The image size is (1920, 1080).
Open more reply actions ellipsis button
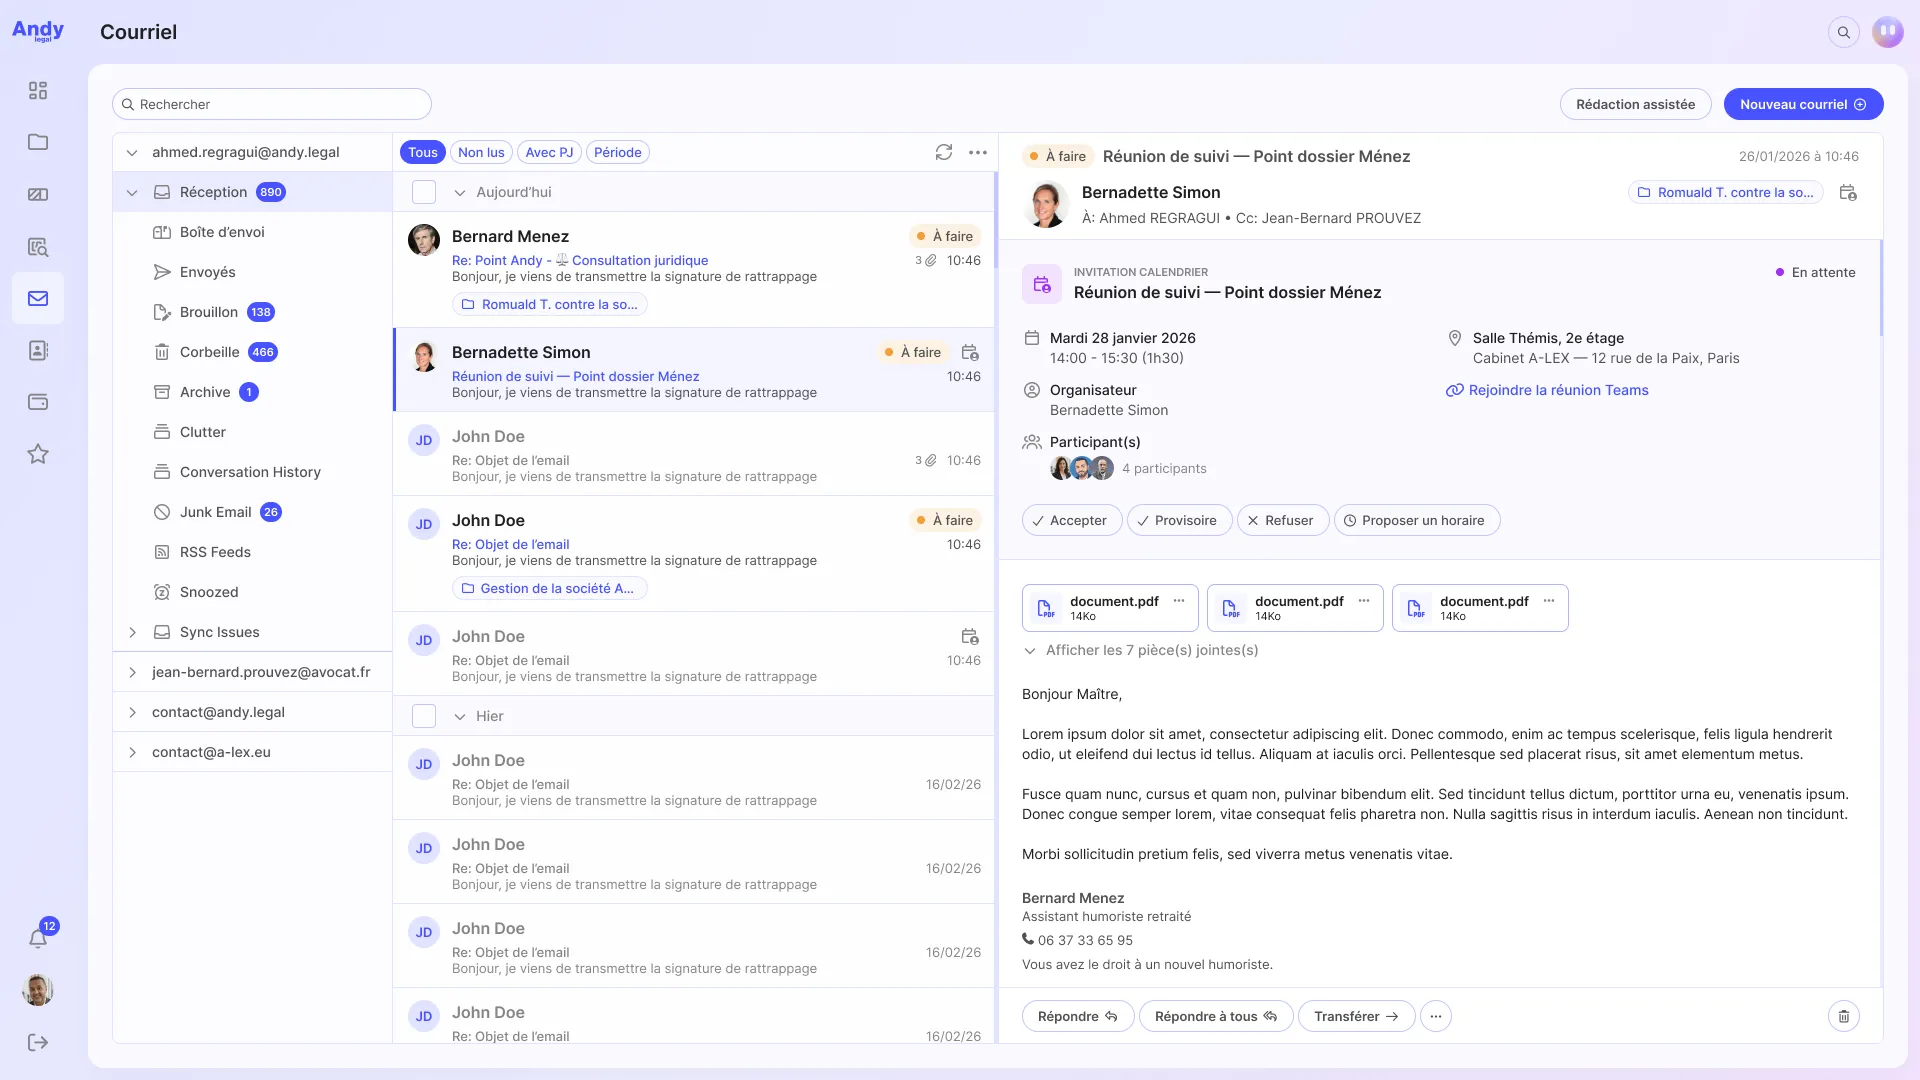(1436, 1016)
